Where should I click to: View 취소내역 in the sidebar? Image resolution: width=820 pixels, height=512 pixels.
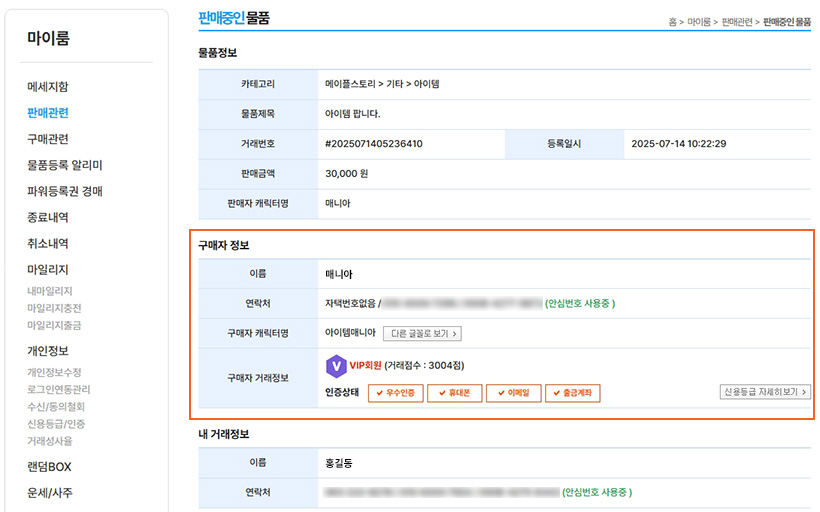[x=48, y=243]
